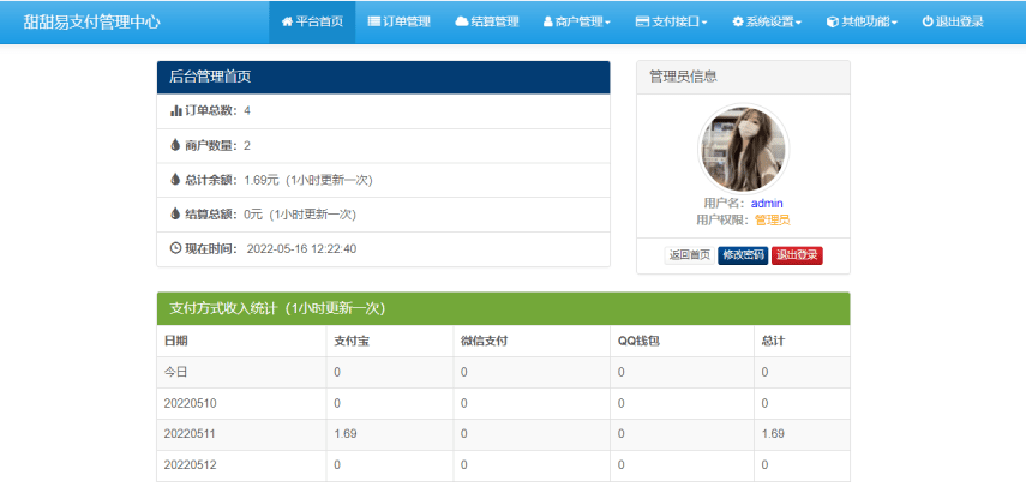This screenshot has width=1026, height=482.
Task: Click the 甜甜易支付管理中心 brand title
Action: pyautogui.click(x=92, y=22)
